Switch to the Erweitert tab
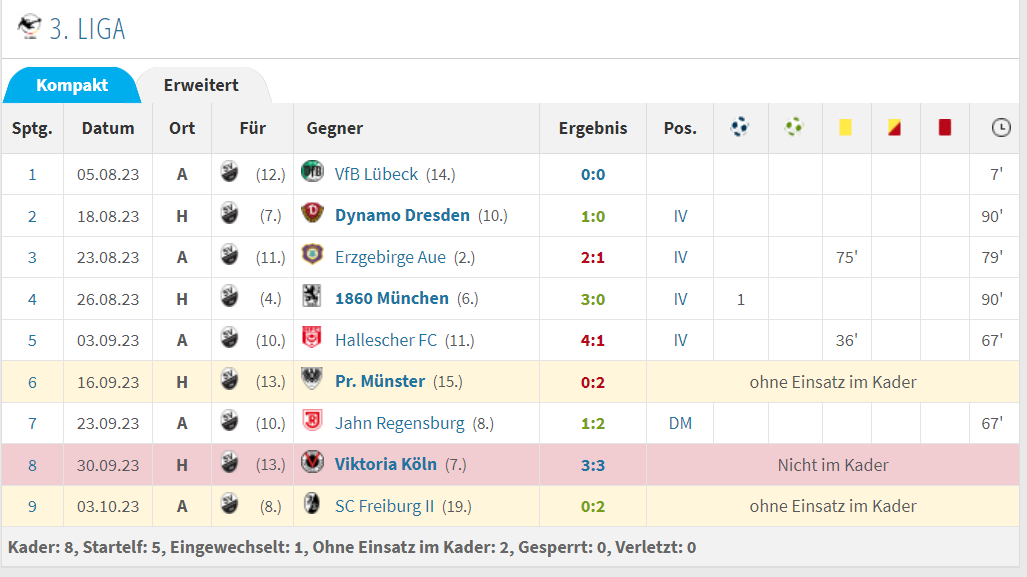1027x577 pixels. (x=201, y=85)
